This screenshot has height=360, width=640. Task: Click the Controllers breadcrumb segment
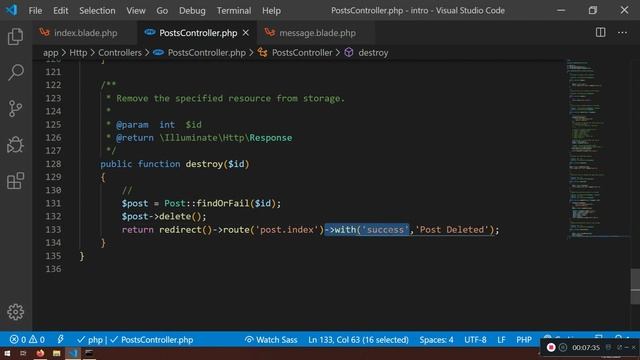coord(120,53)
